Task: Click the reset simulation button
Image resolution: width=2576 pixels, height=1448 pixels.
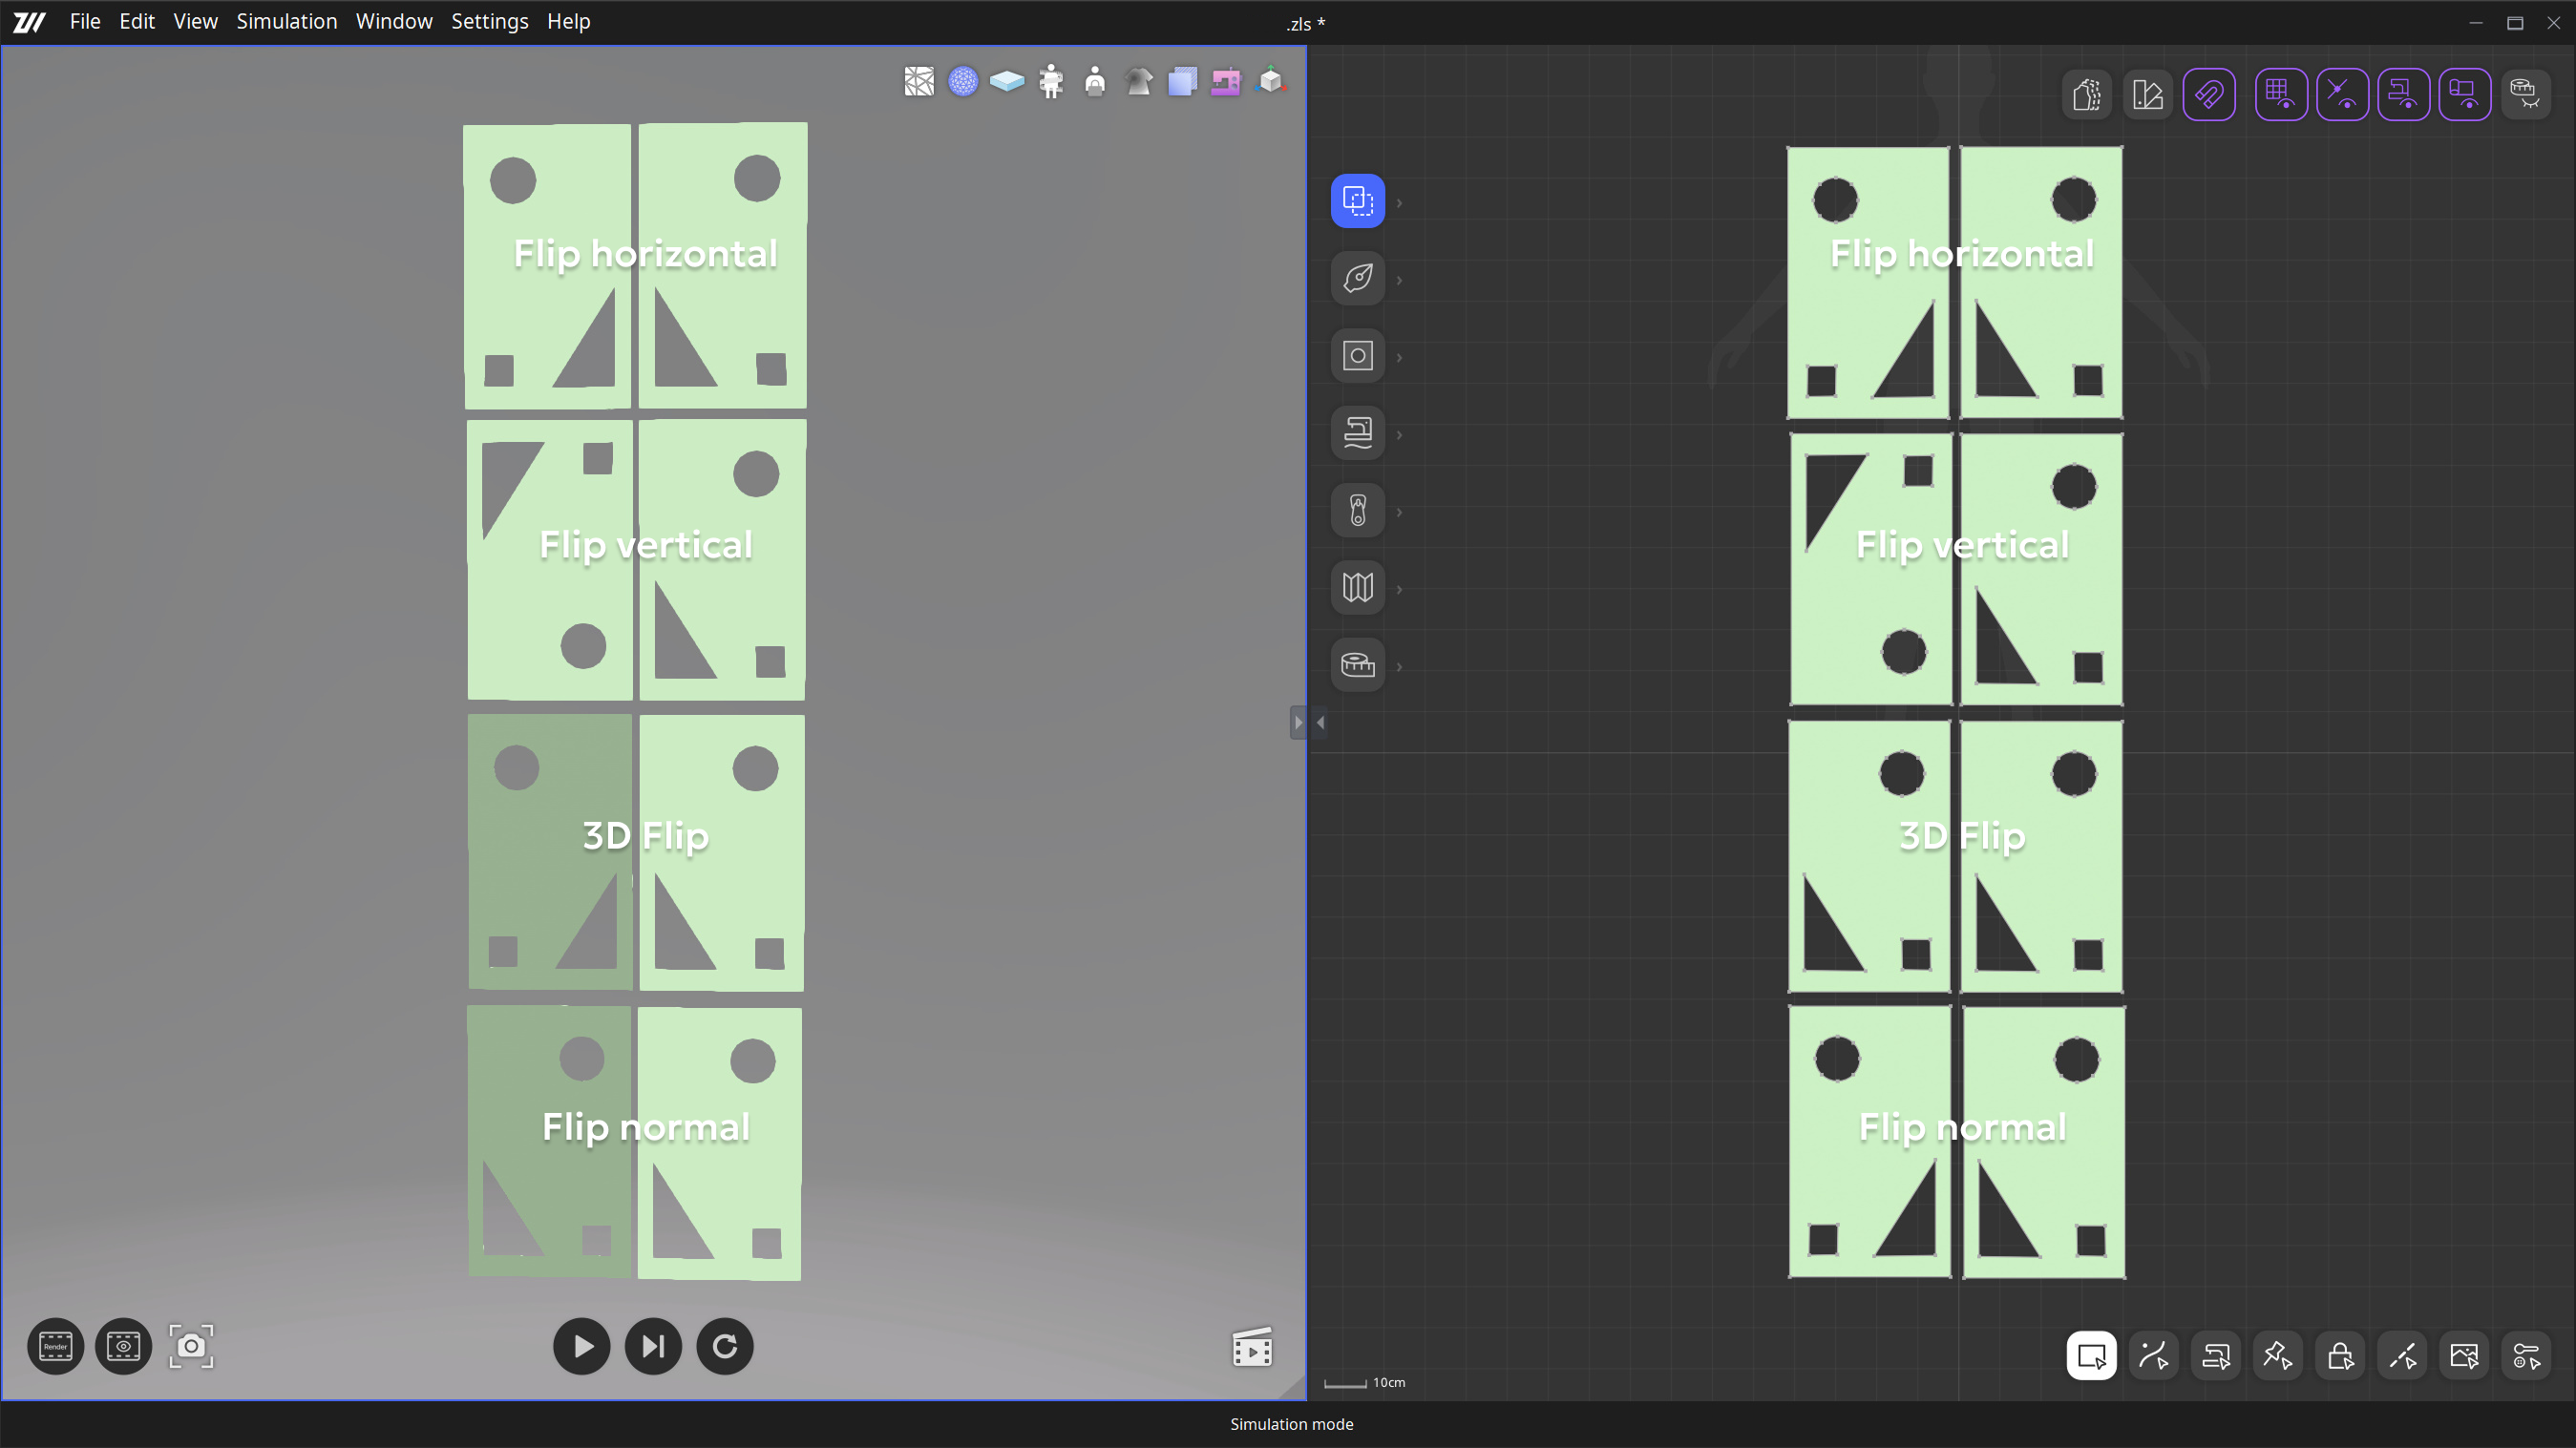Action: [x=724, y=1346]
